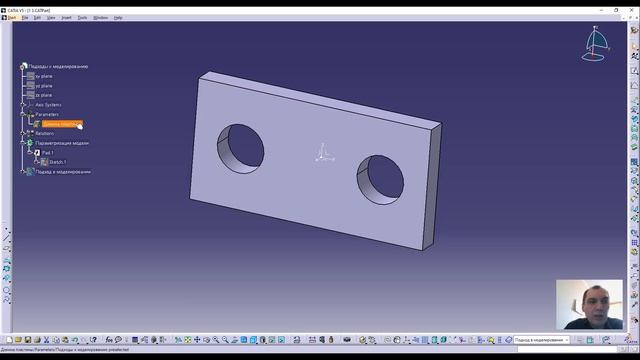This screenshot has height=360, width=640.
Task: Select Sketch.1 in the tree
Action: (58, 162)
